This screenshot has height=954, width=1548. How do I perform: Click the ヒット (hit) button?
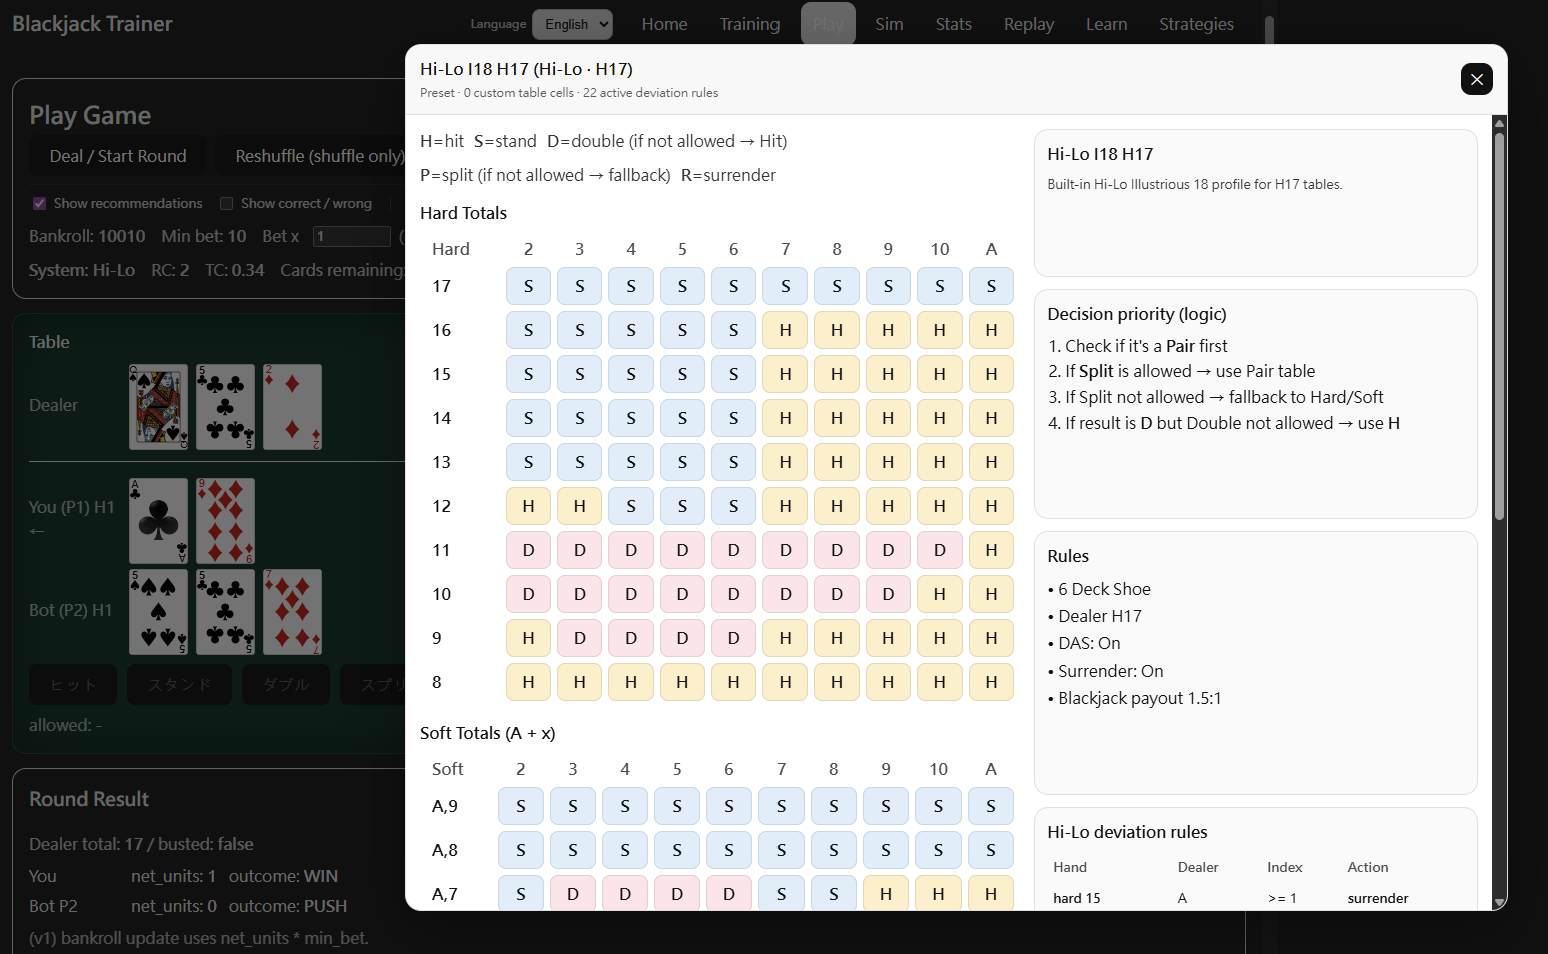(x=73, y=684)
